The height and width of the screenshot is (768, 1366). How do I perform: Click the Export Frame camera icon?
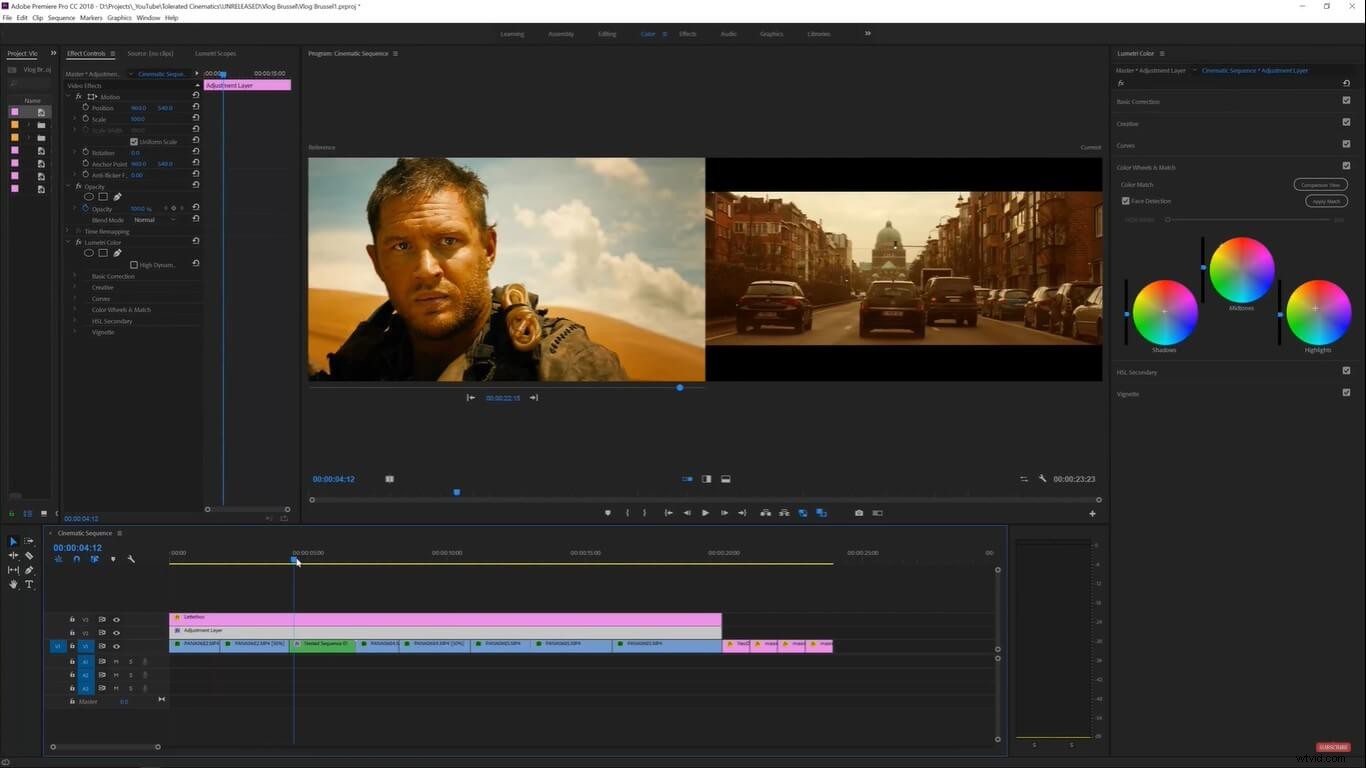click(x=859, y=512)
